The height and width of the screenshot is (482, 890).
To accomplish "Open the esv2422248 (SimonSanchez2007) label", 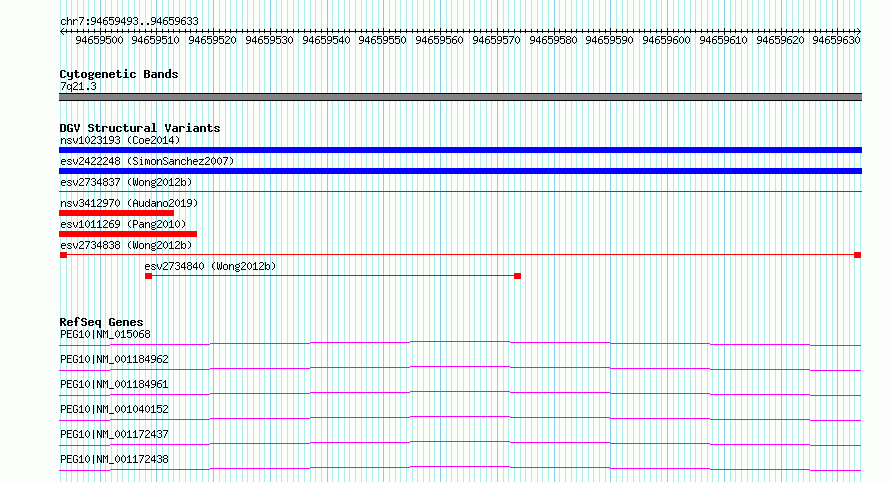I will (x=147, y=161).
